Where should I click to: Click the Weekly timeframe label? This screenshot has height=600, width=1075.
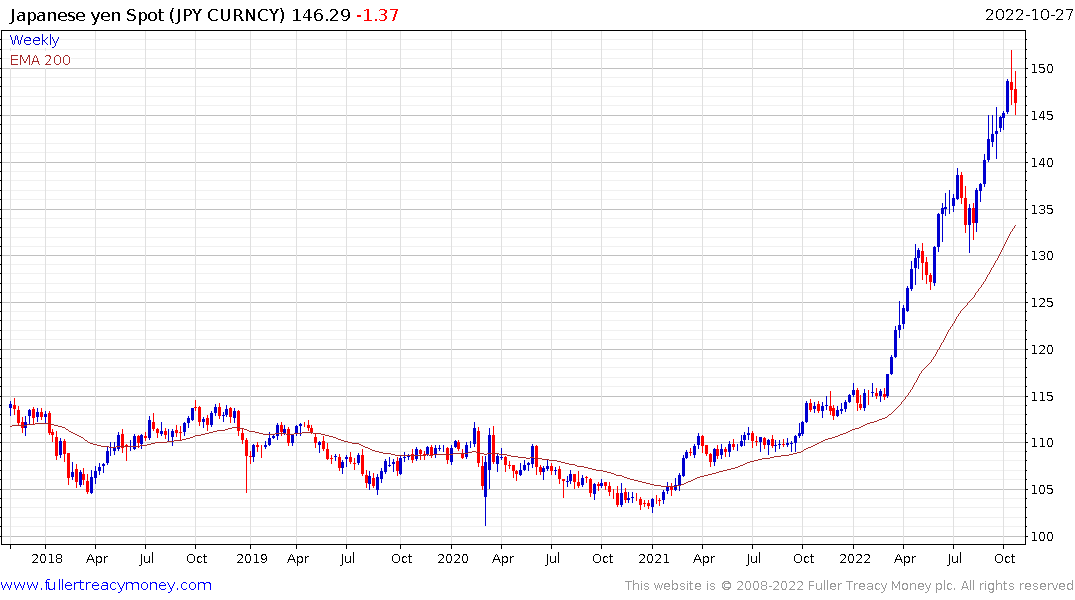(34, 40)
